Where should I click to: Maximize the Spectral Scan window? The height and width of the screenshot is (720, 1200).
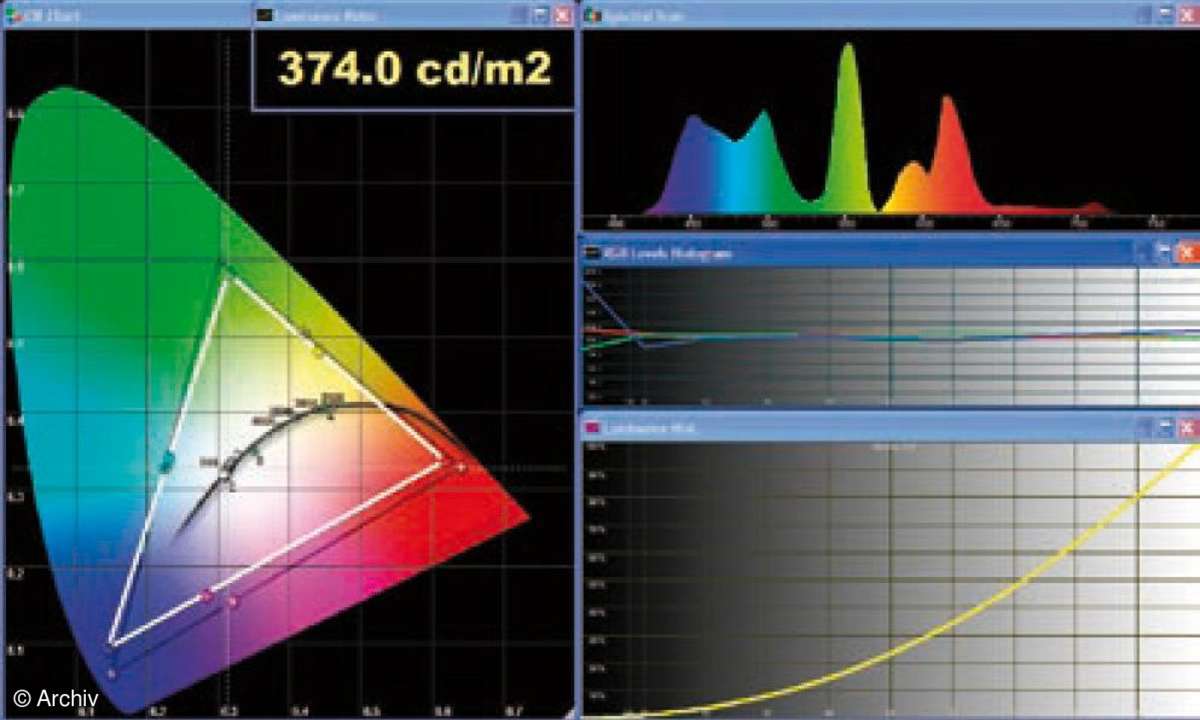1166,16
